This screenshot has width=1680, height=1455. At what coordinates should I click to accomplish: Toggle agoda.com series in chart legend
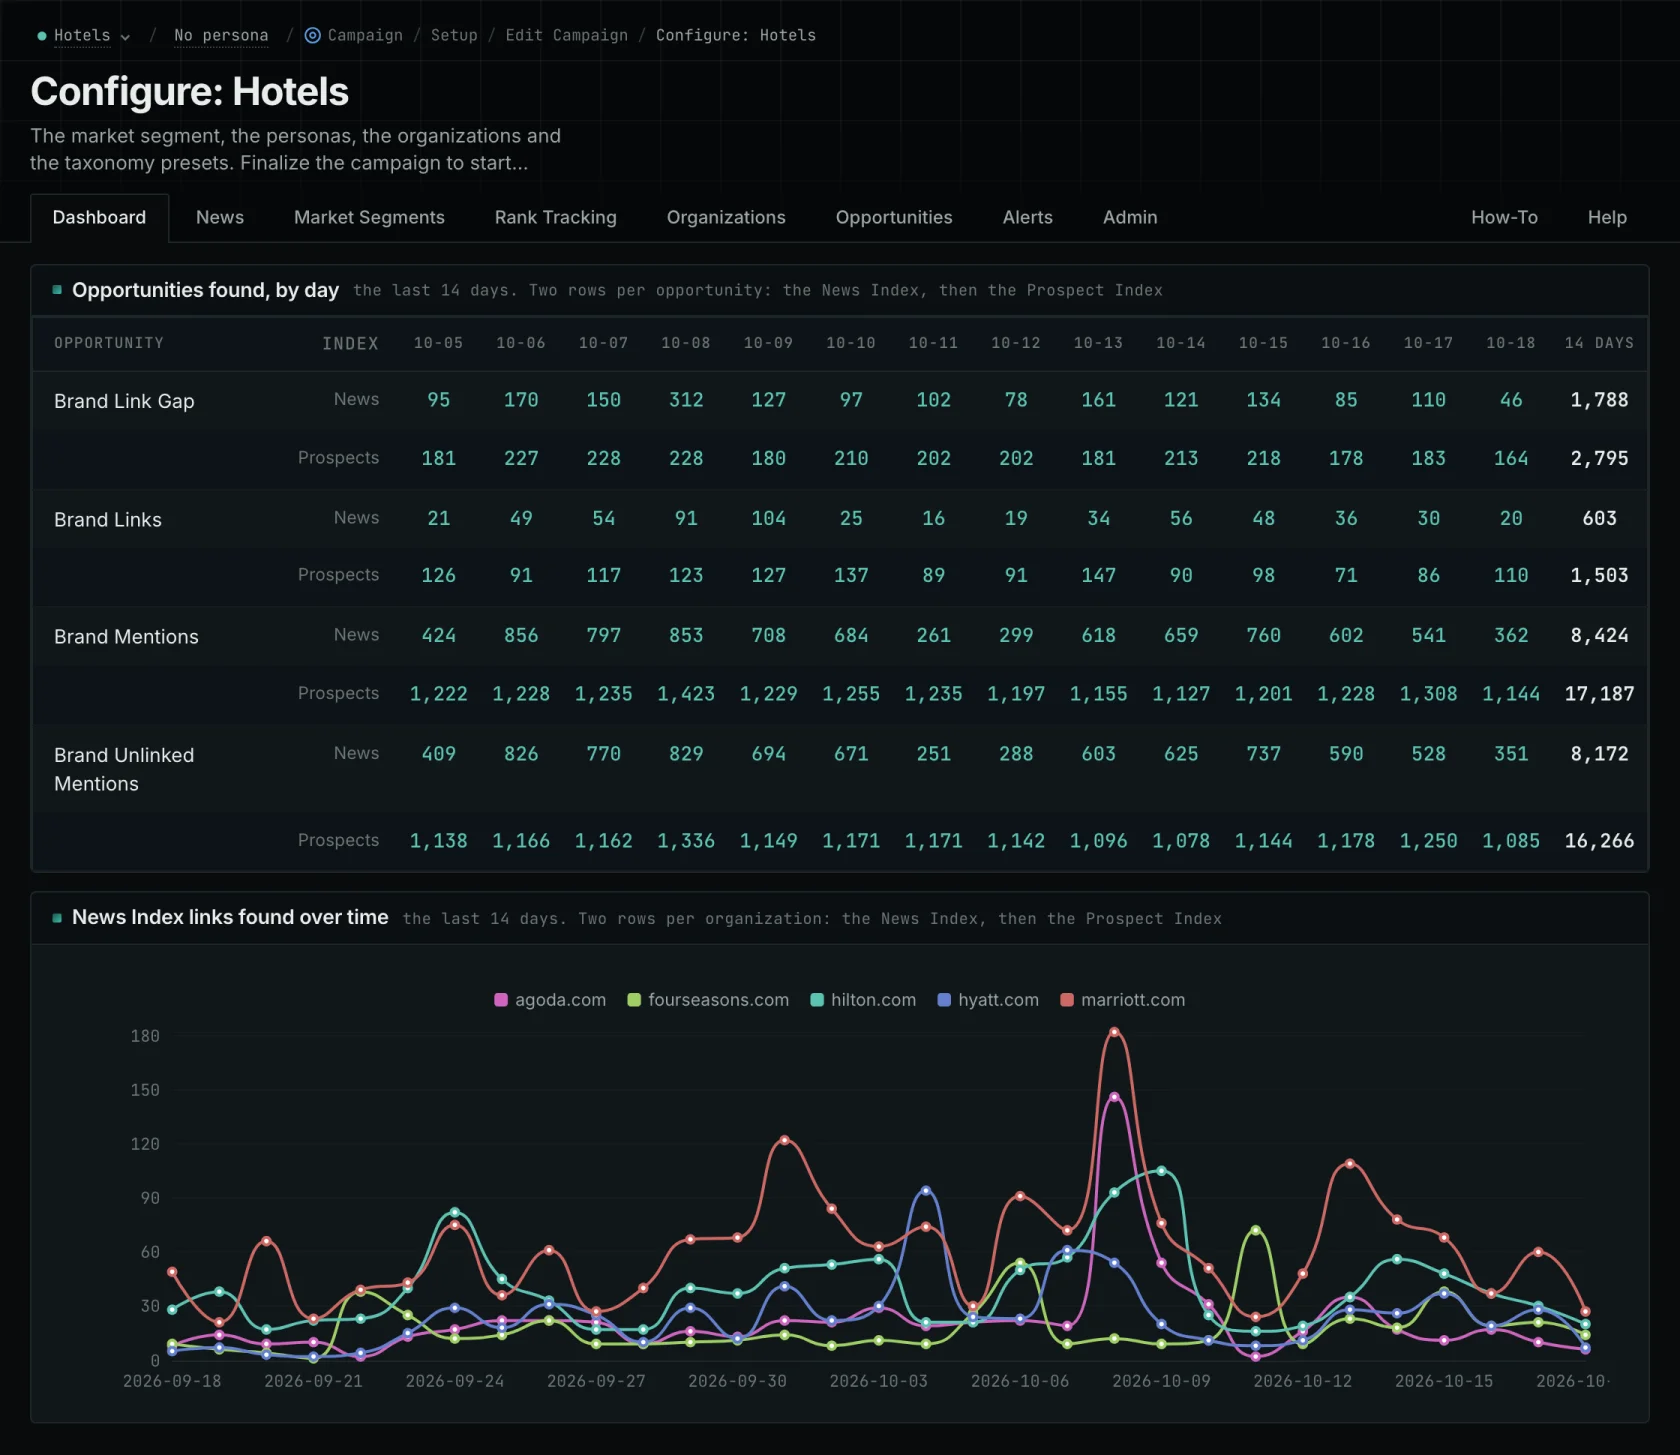[550, 1000]
